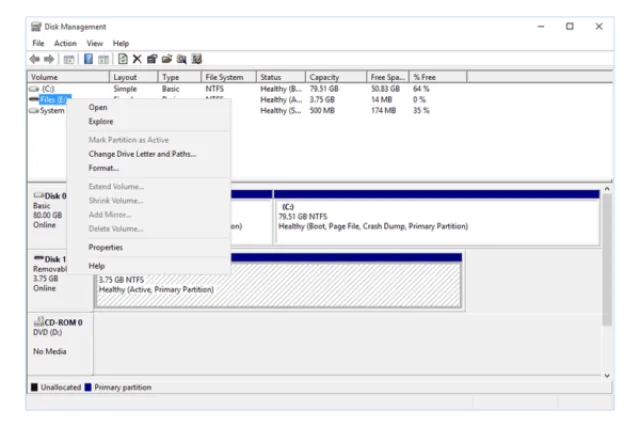
Task: Select Change Drive Letter and Paths...
Action: pos(142,154)
